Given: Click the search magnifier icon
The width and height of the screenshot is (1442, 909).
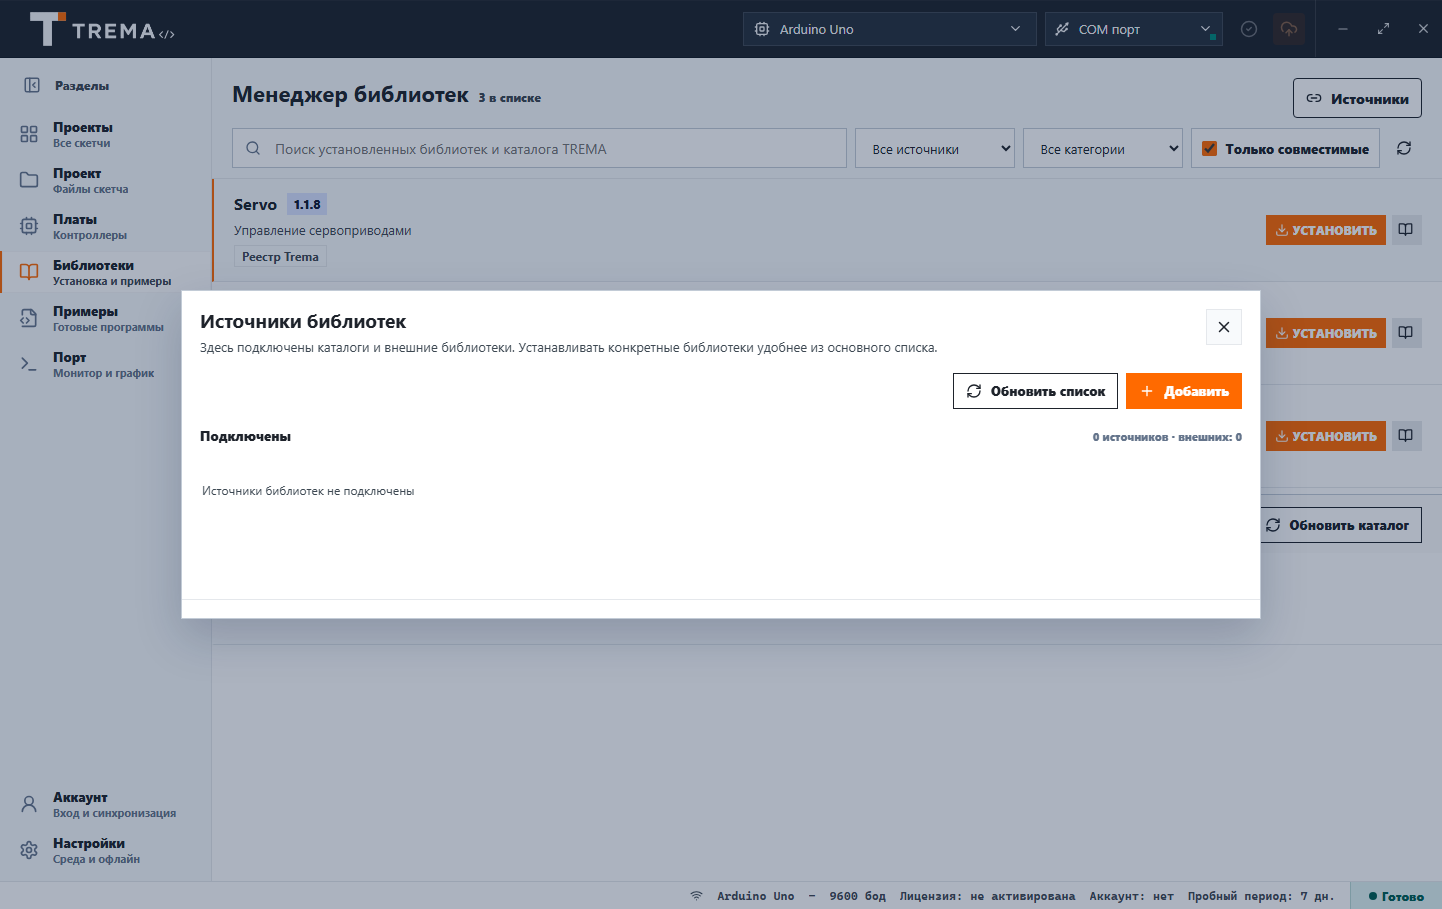Looking at the screenshot, I should pyautogui.click(x=253, y=148).
